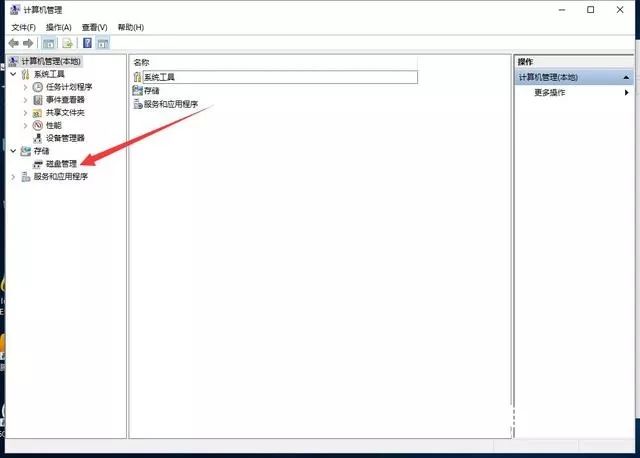The image size is (640, 458).
Task: Select 服务和应用程序 in the center list
Action: tap(171, 104)
